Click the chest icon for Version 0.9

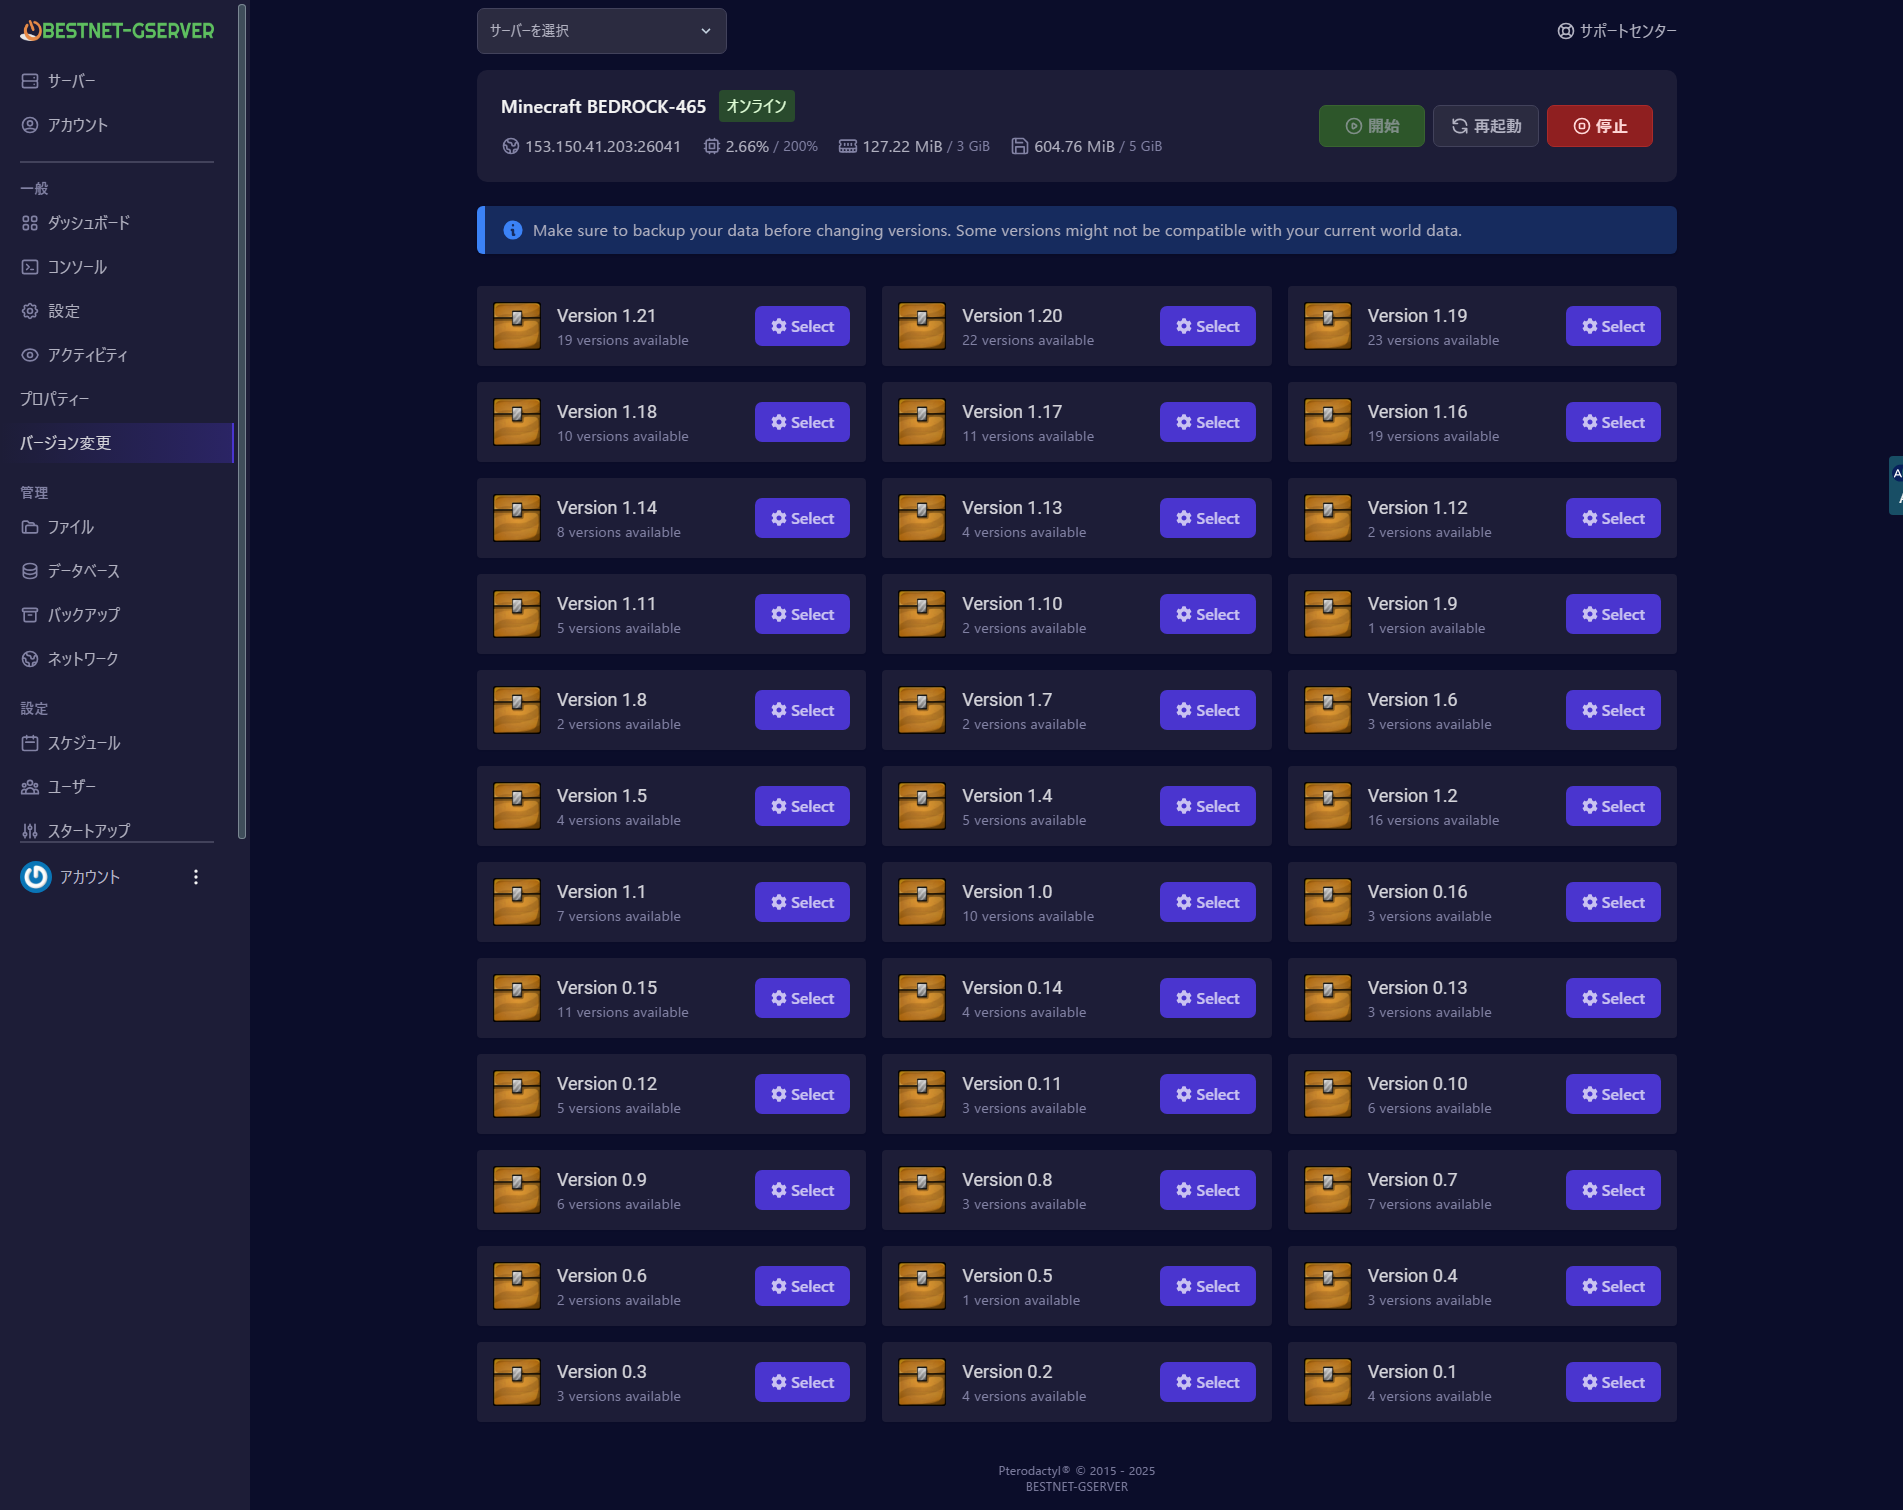point(517,1190)
